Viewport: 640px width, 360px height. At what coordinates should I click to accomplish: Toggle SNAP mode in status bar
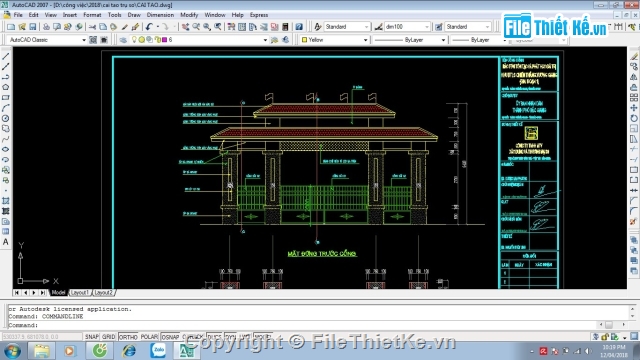click(92, 337)
